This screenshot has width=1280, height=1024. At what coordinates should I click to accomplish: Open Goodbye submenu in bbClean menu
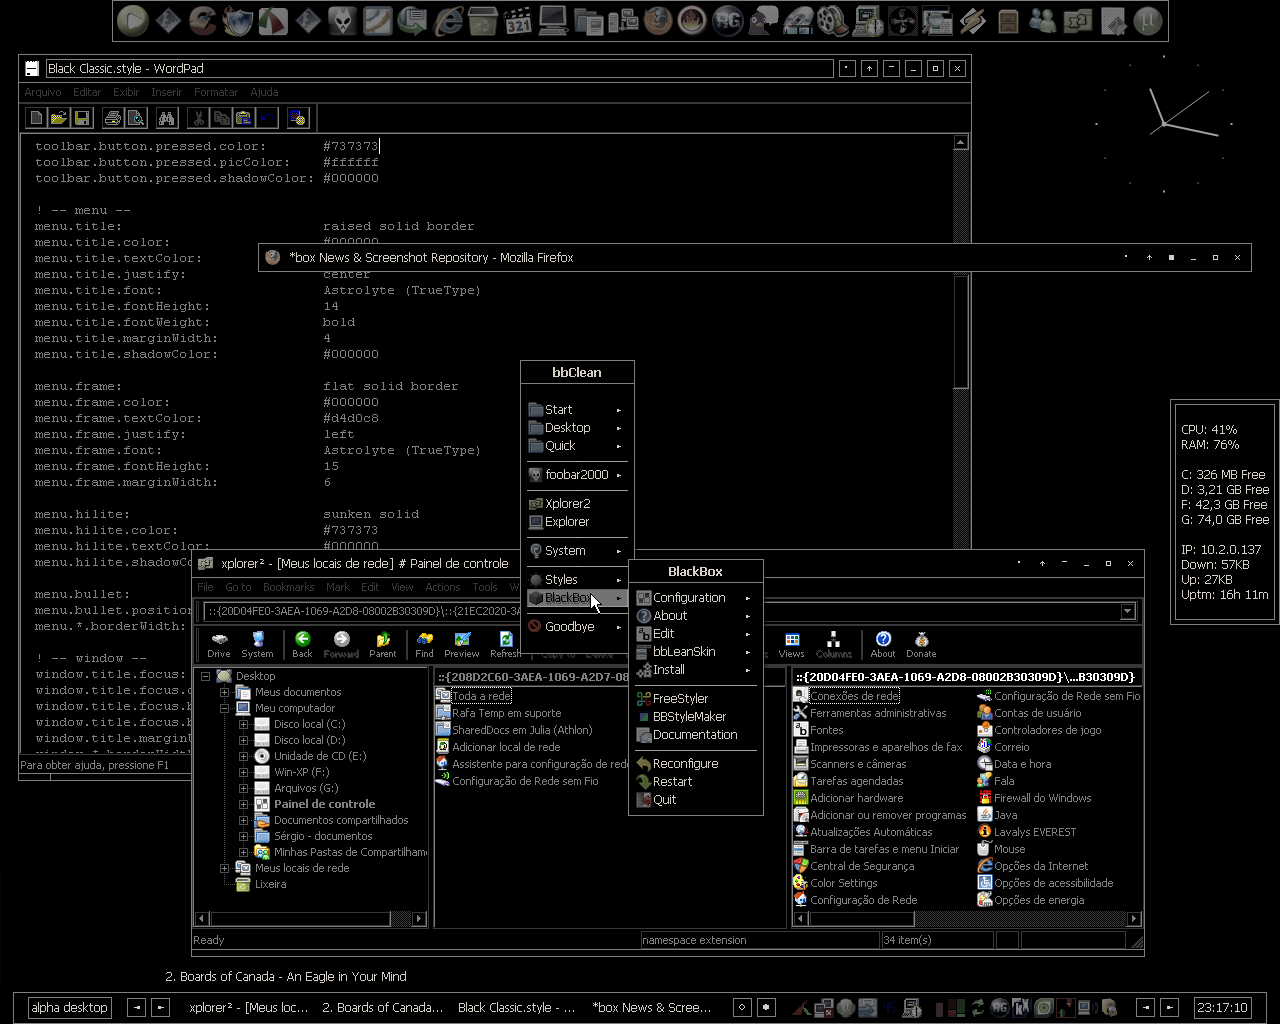coord(577,627)
